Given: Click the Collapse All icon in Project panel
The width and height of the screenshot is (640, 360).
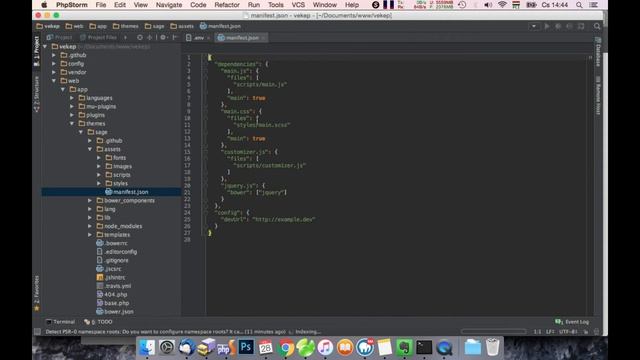Looking at the screenshot, I should (x=149, y=37).
